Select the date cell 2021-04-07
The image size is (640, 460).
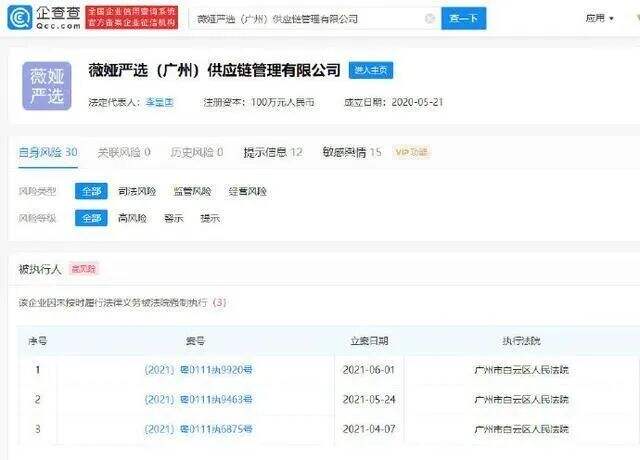[369, 429]
